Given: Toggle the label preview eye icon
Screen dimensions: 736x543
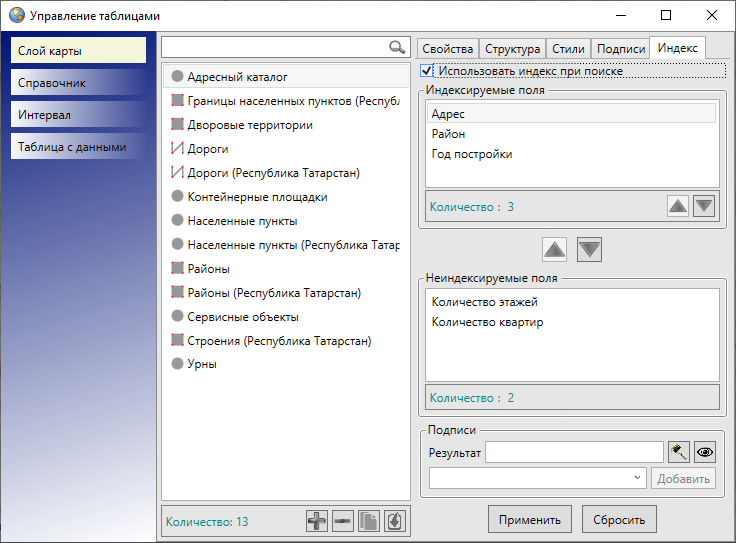Looking at the screenshot, I should click(706, 452).
